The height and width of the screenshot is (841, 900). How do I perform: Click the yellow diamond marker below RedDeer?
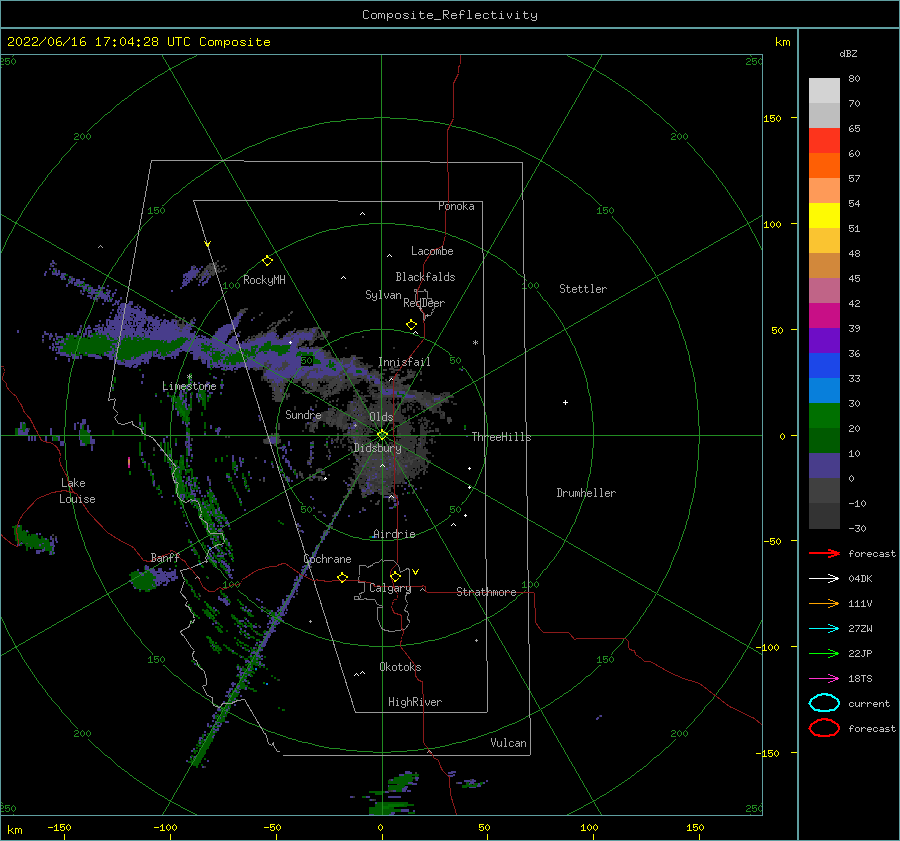point(412,325)
